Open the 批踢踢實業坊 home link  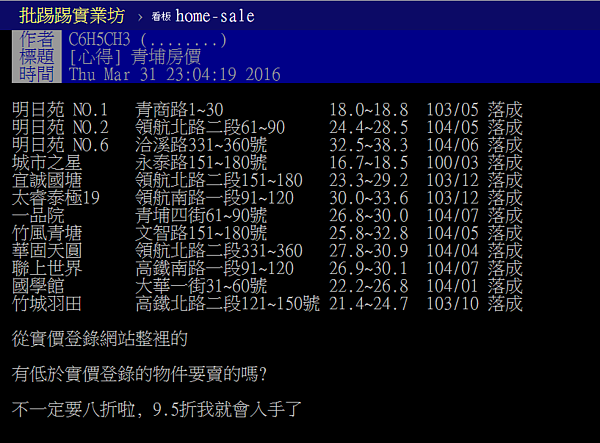click(x=72, y=16)
